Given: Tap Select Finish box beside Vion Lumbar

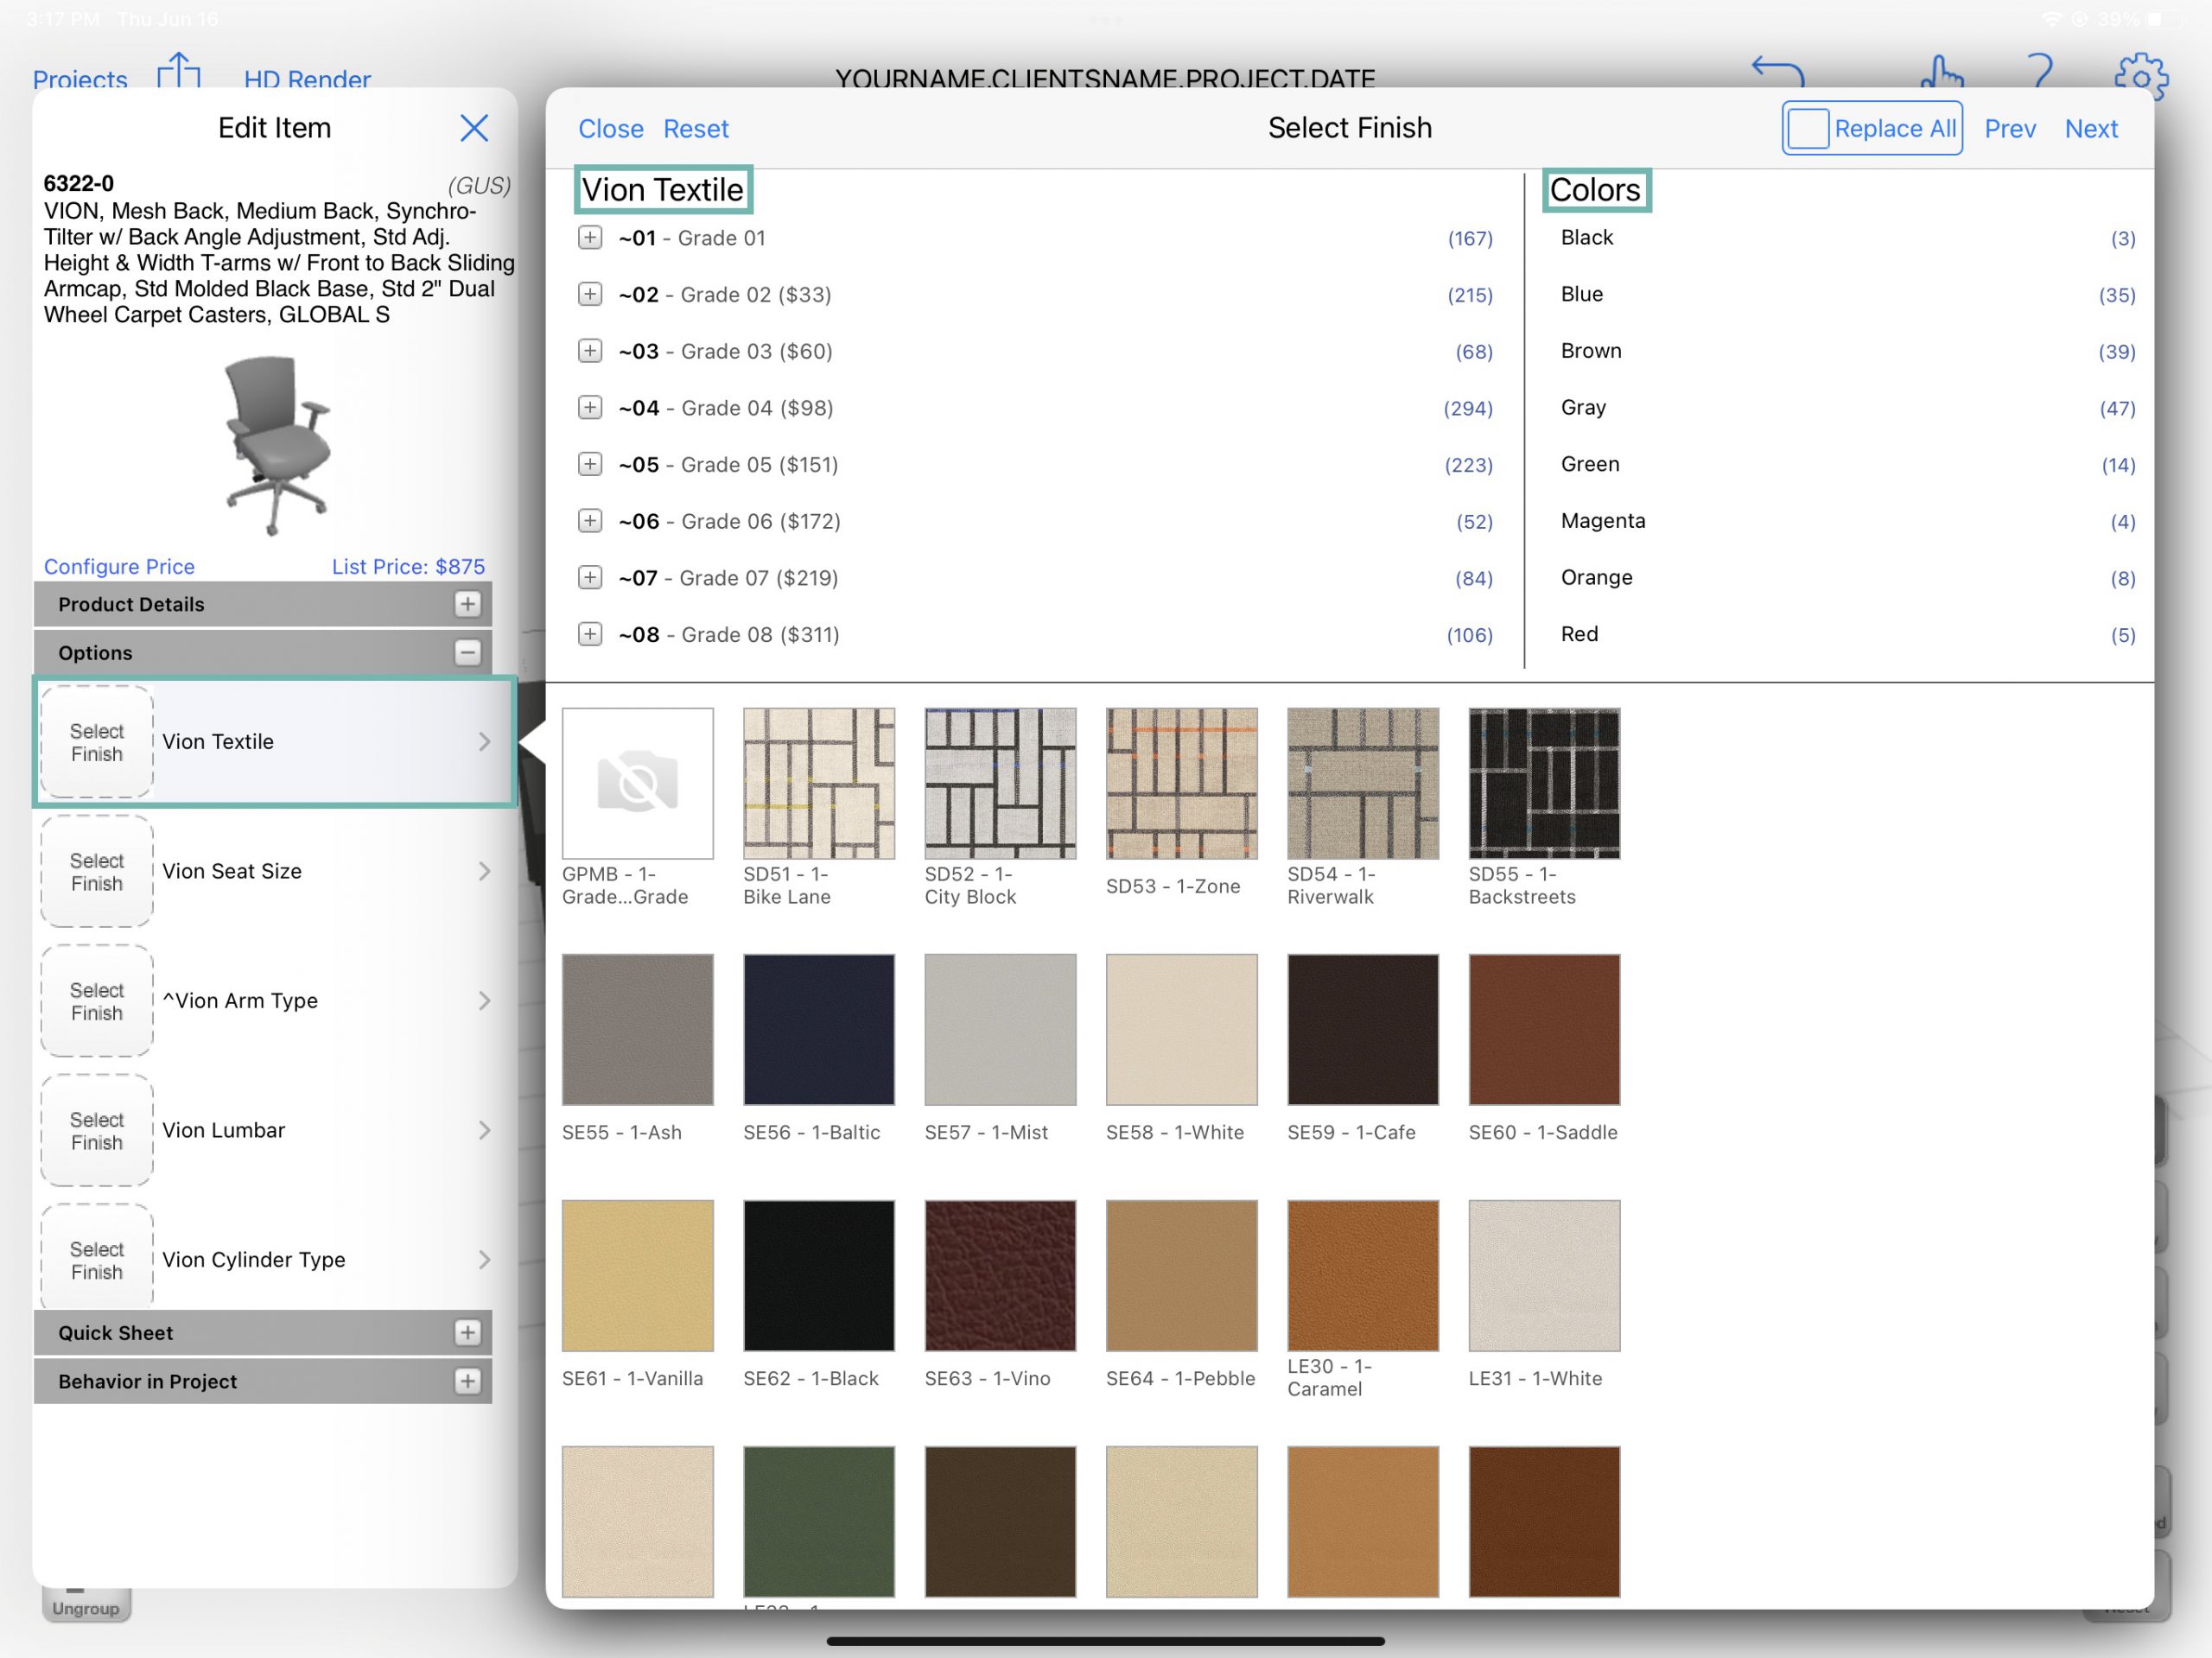Looking at the screenshot, I should [x=97, y=1130].
